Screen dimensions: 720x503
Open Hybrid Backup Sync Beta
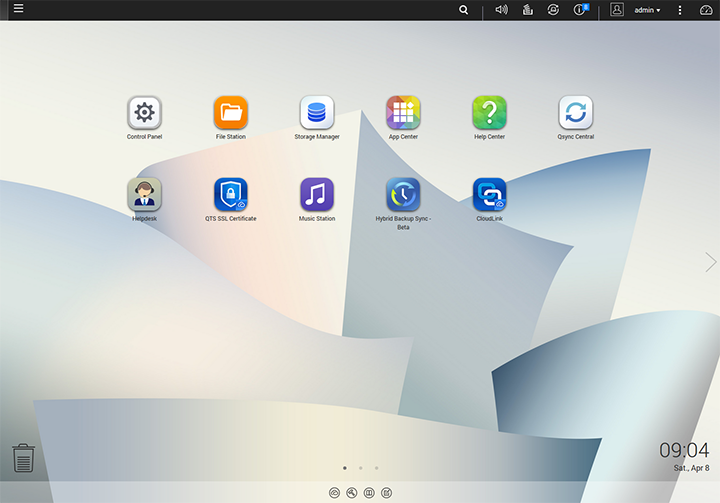[403, 195]
